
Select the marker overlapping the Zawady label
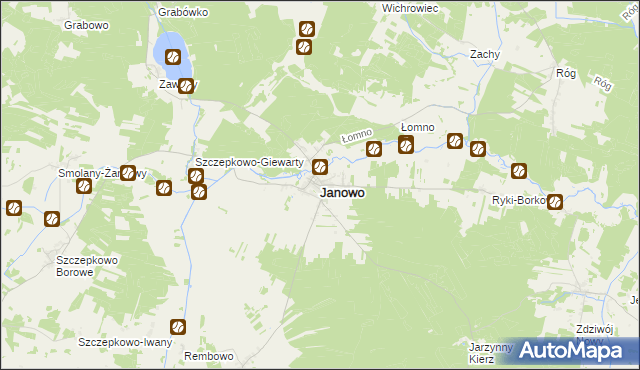186,86
